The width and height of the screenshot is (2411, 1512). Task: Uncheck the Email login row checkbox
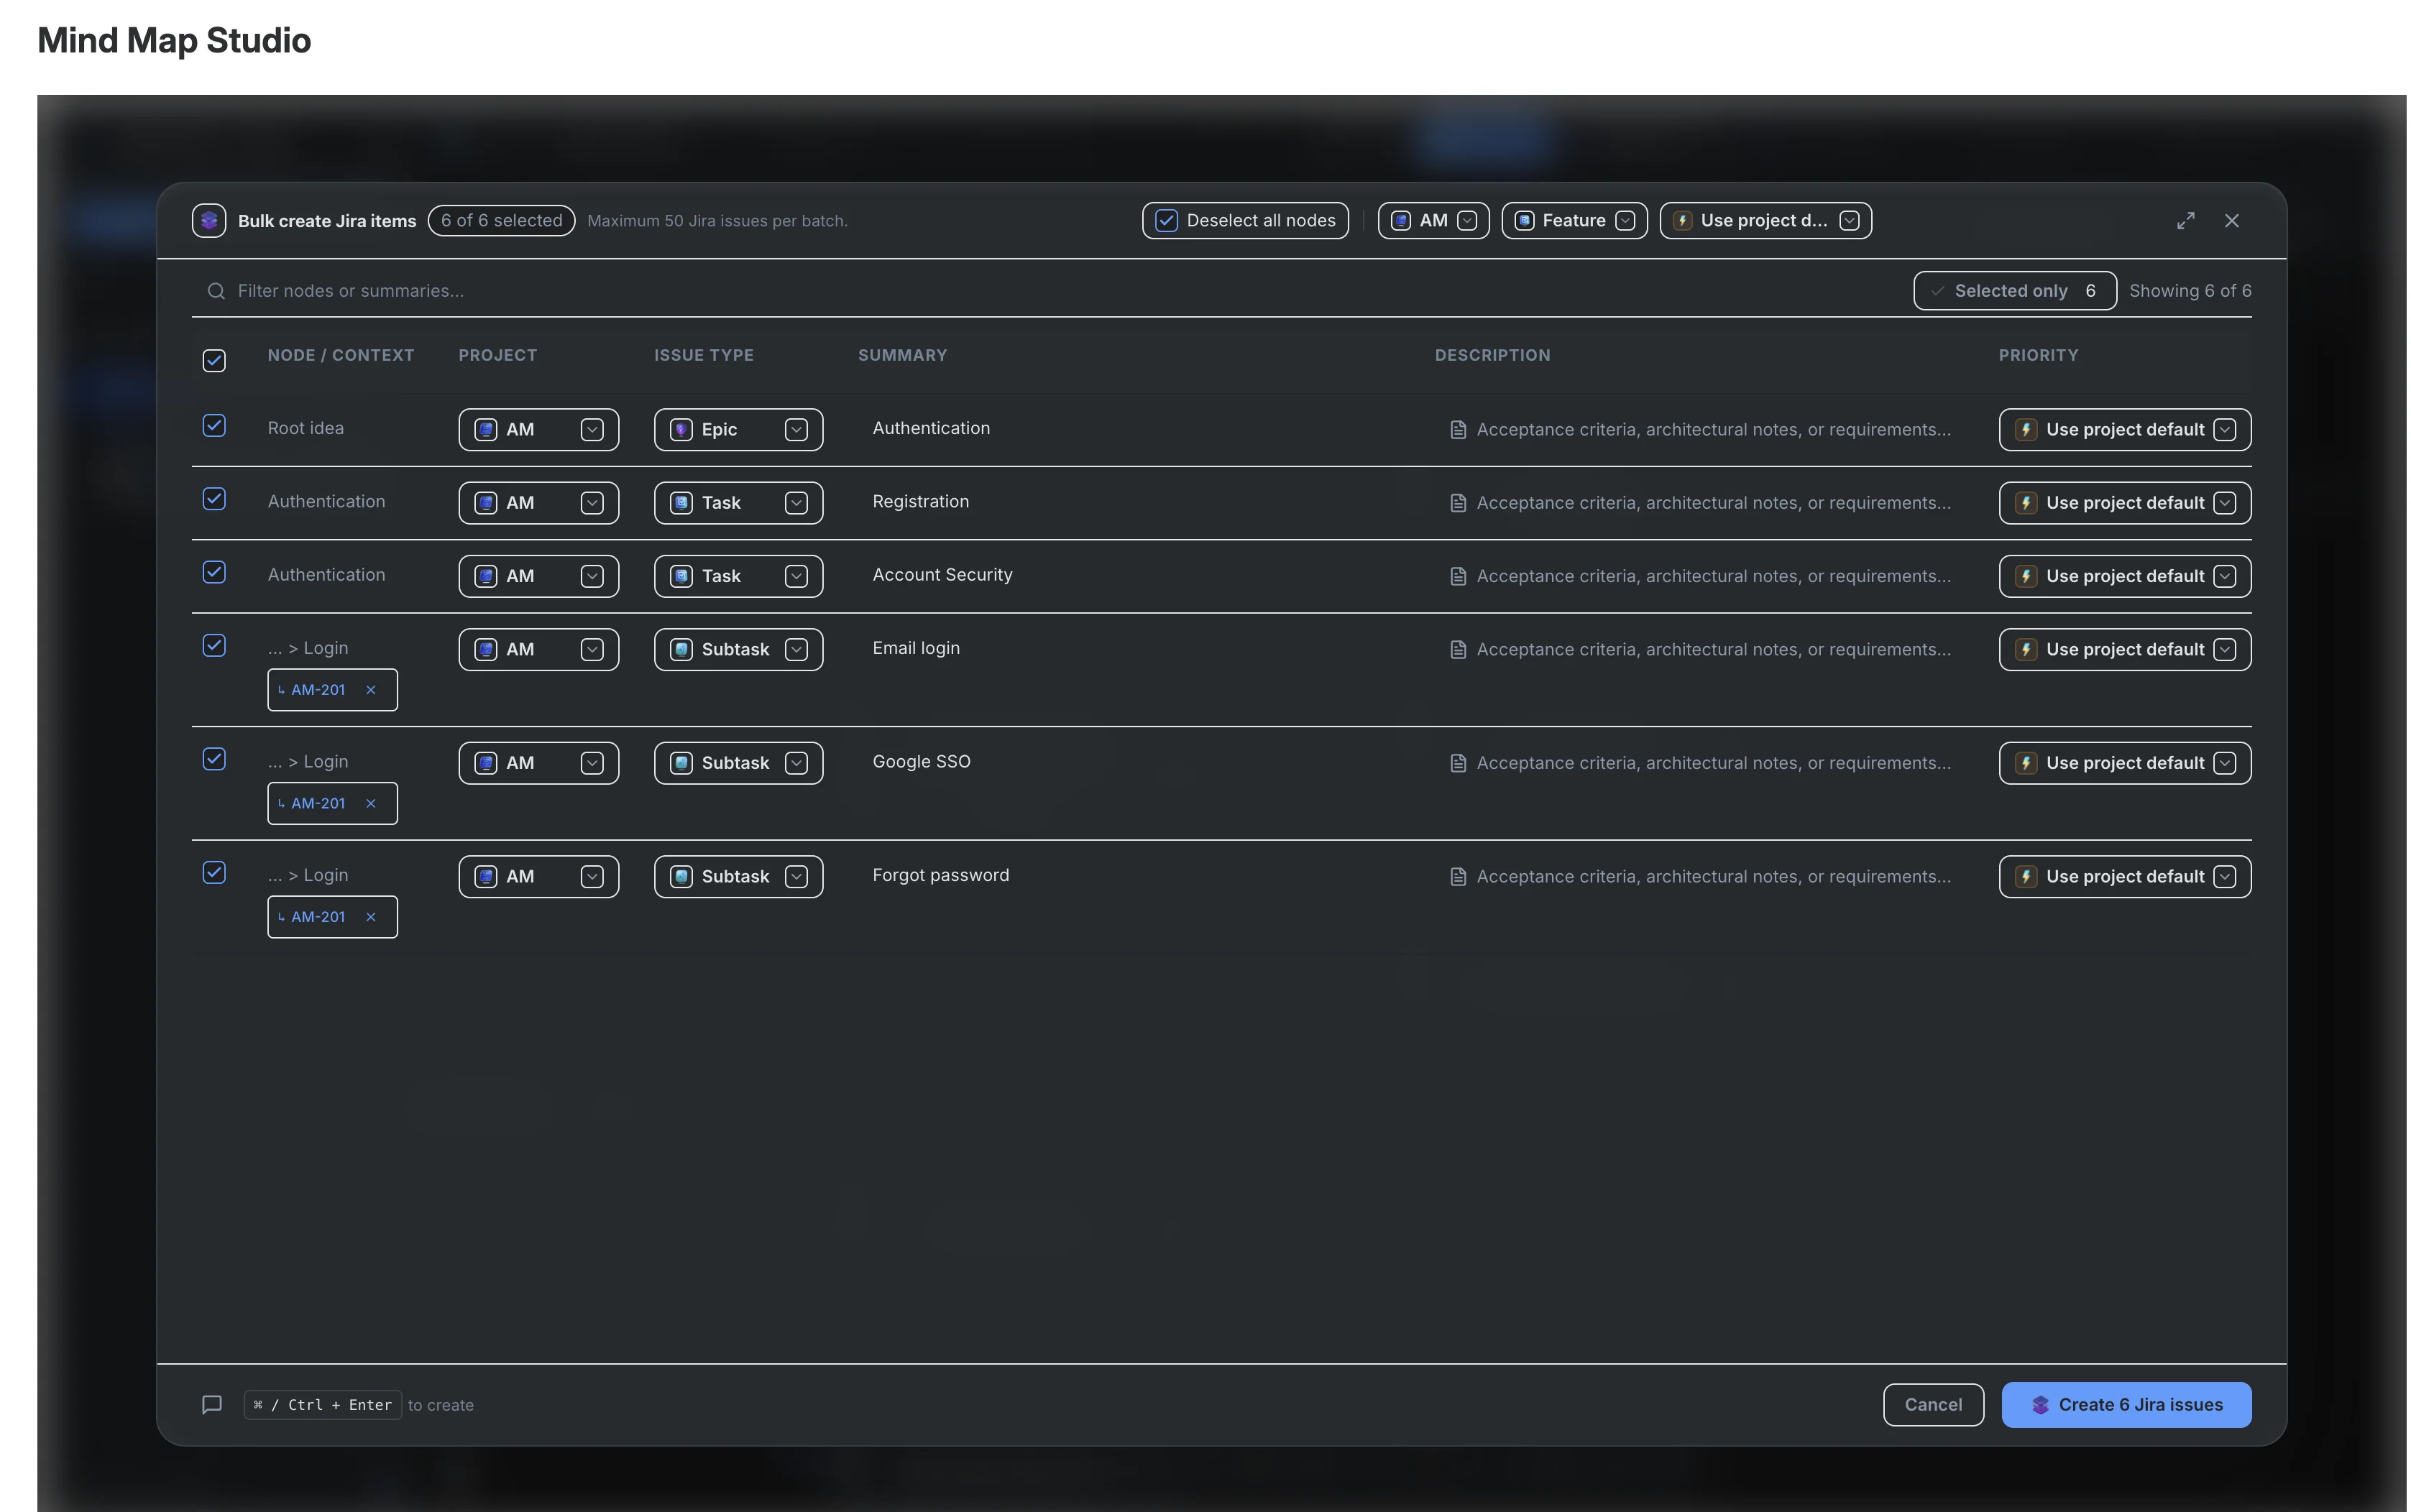pos(214,646)
